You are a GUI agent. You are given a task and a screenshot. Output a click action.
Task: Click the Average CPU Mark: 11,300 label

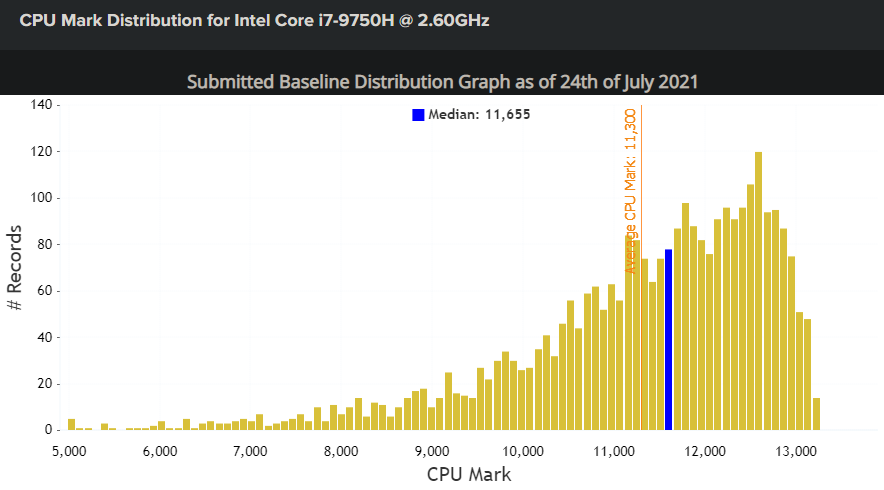pyautogui.click(x=630, y=191)
